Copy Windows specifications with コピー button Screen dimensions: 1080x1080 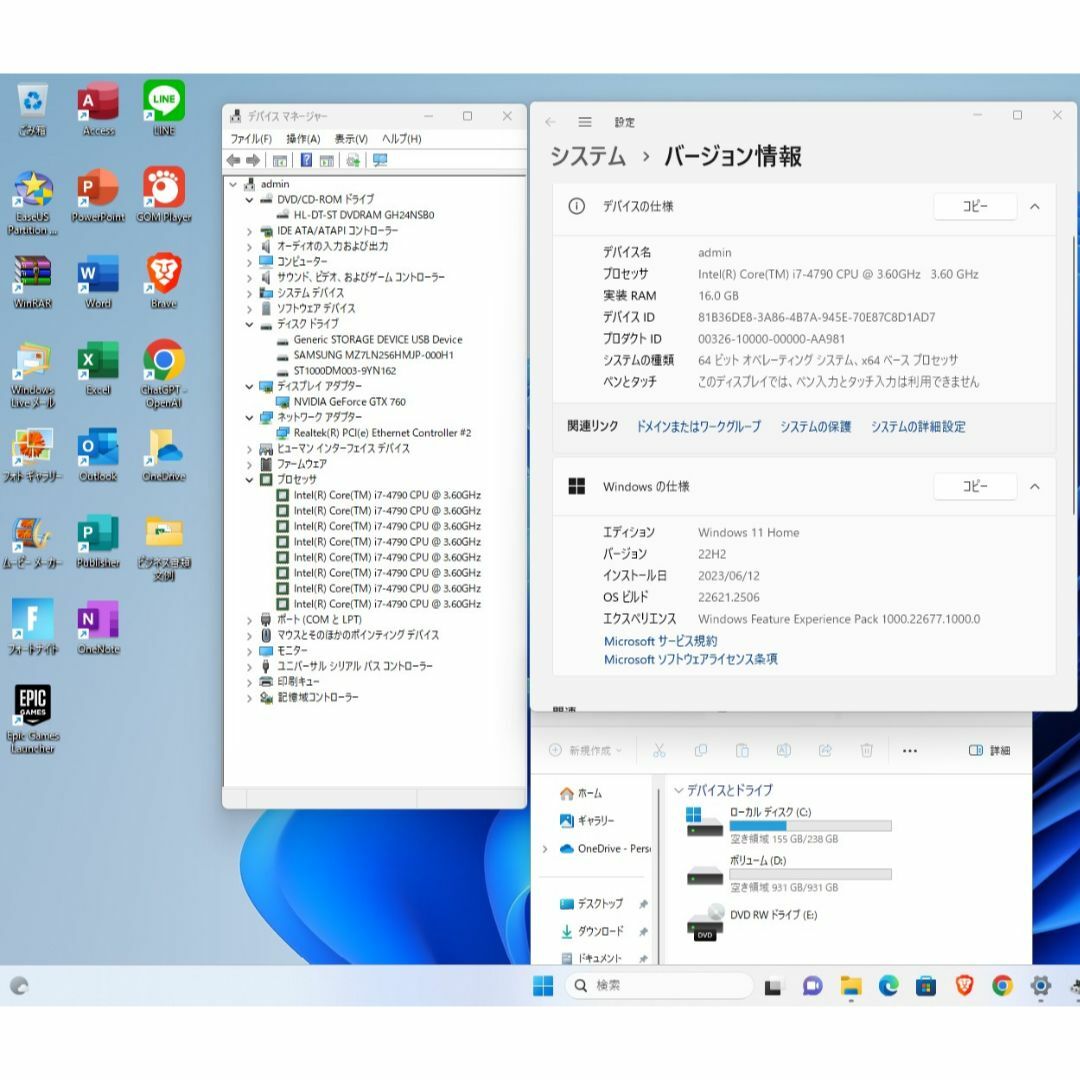[975, 486]
